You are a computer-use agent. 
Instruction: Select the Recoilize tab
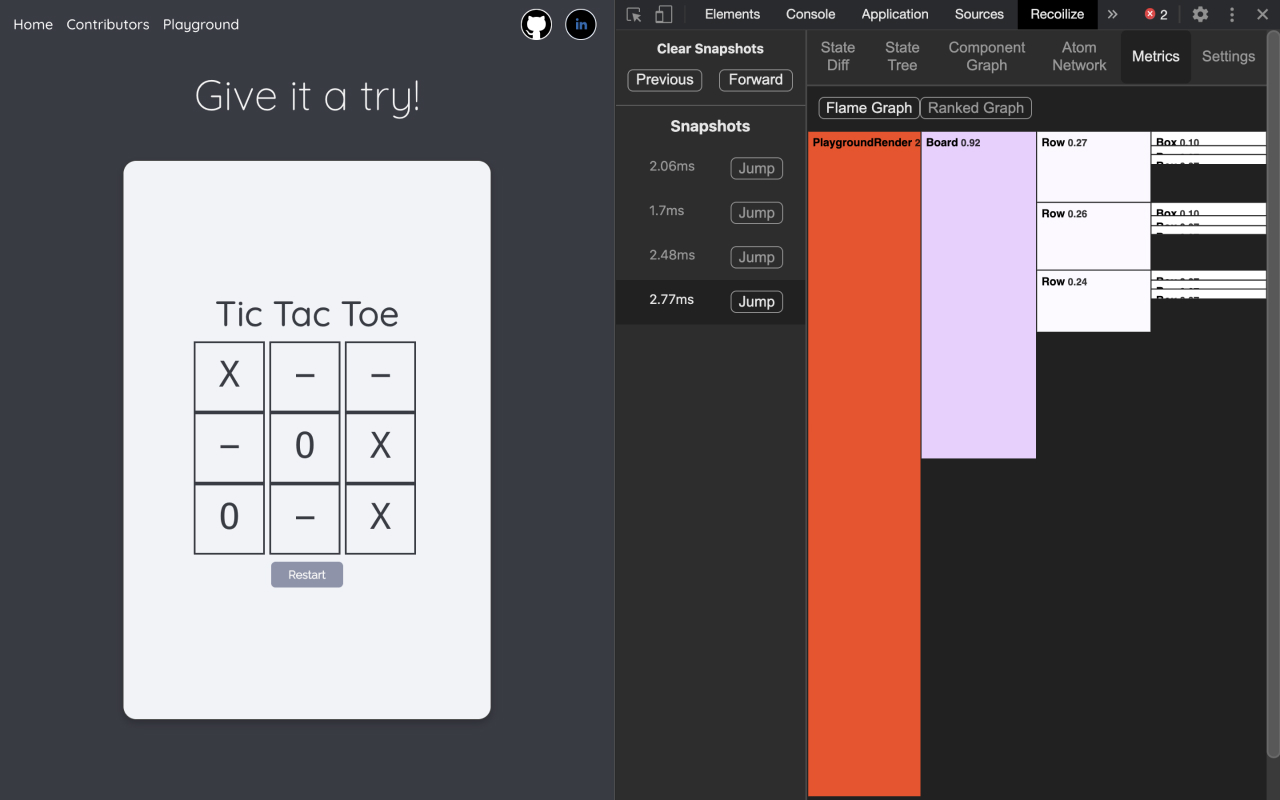(x=1057, y=14)
